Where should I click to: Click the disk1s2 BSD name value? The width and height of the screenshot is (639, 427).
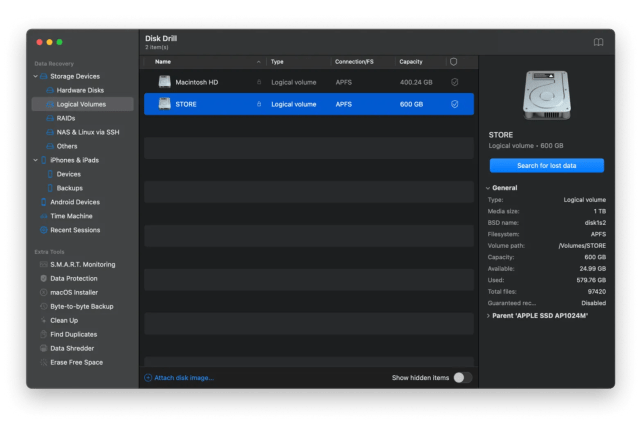(x=595, y=222)
